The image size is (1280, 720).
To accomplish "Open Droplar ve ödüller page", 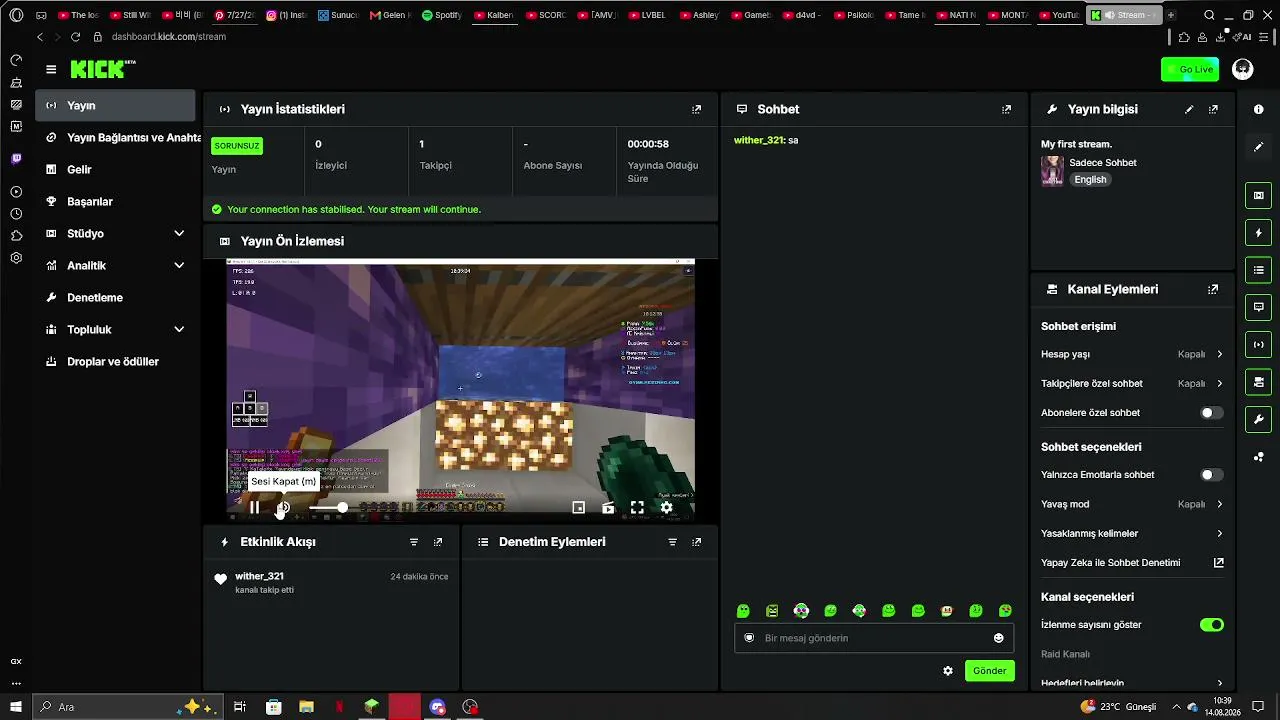I will click(x=115, y=361).
